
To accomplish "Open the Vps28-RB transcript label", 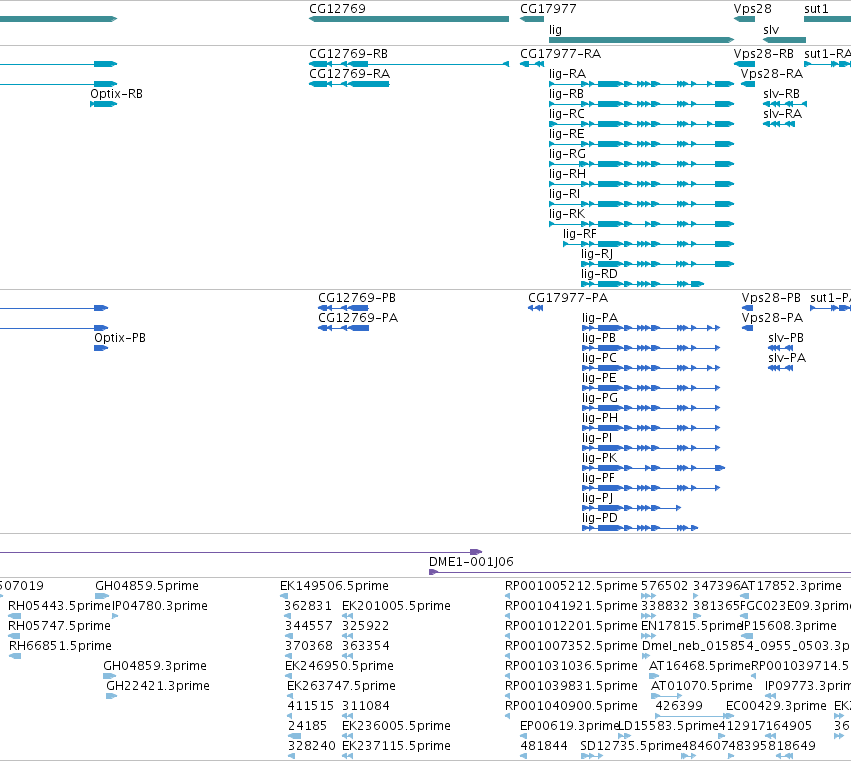I will pos(764,54).
